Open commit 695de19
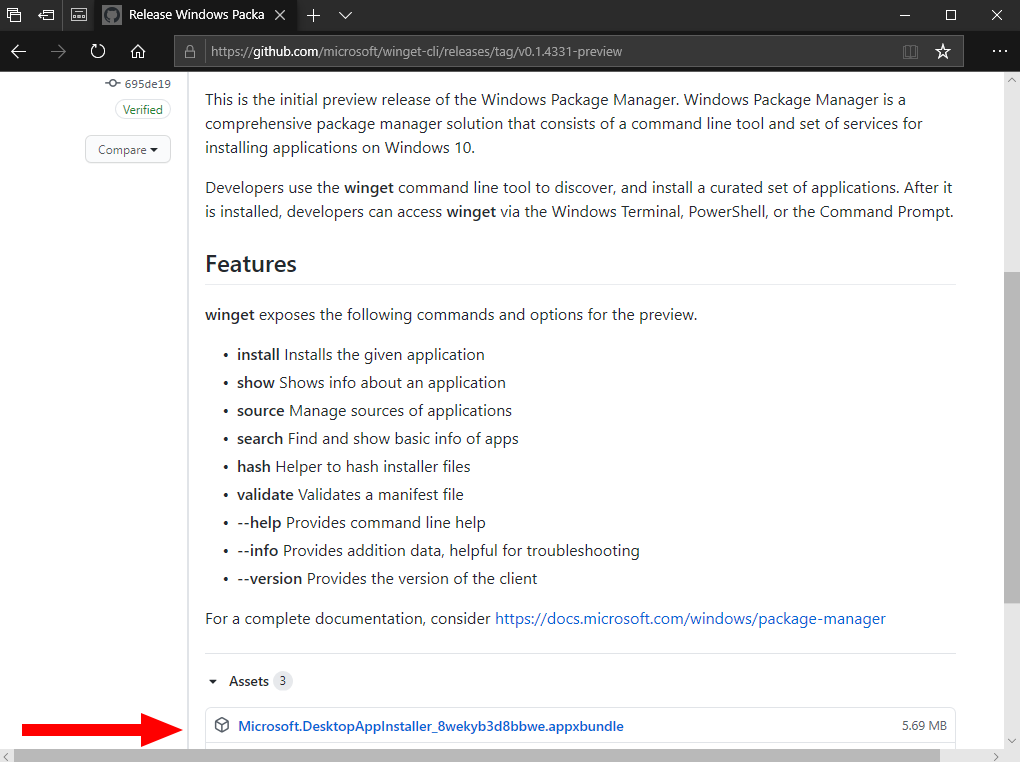This screenshot has height=762, width=1020. point(147,84)
